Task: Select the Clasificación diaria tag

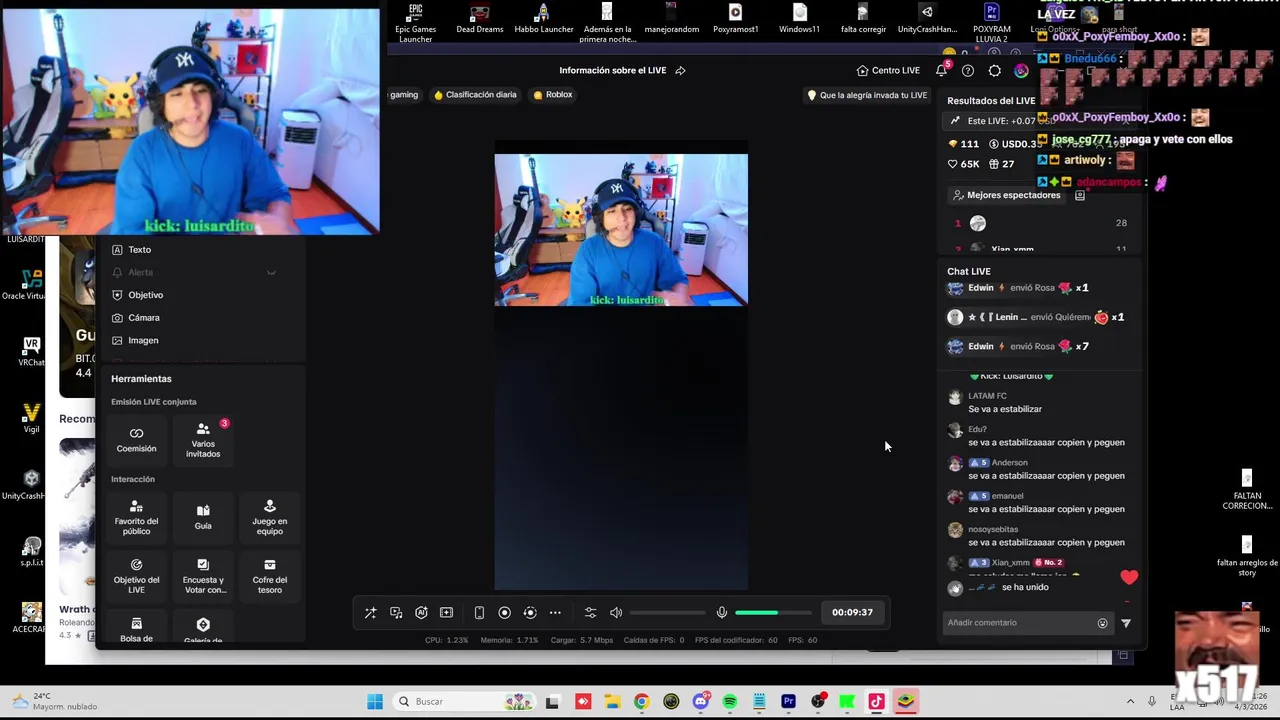Action: pos(475,95)
